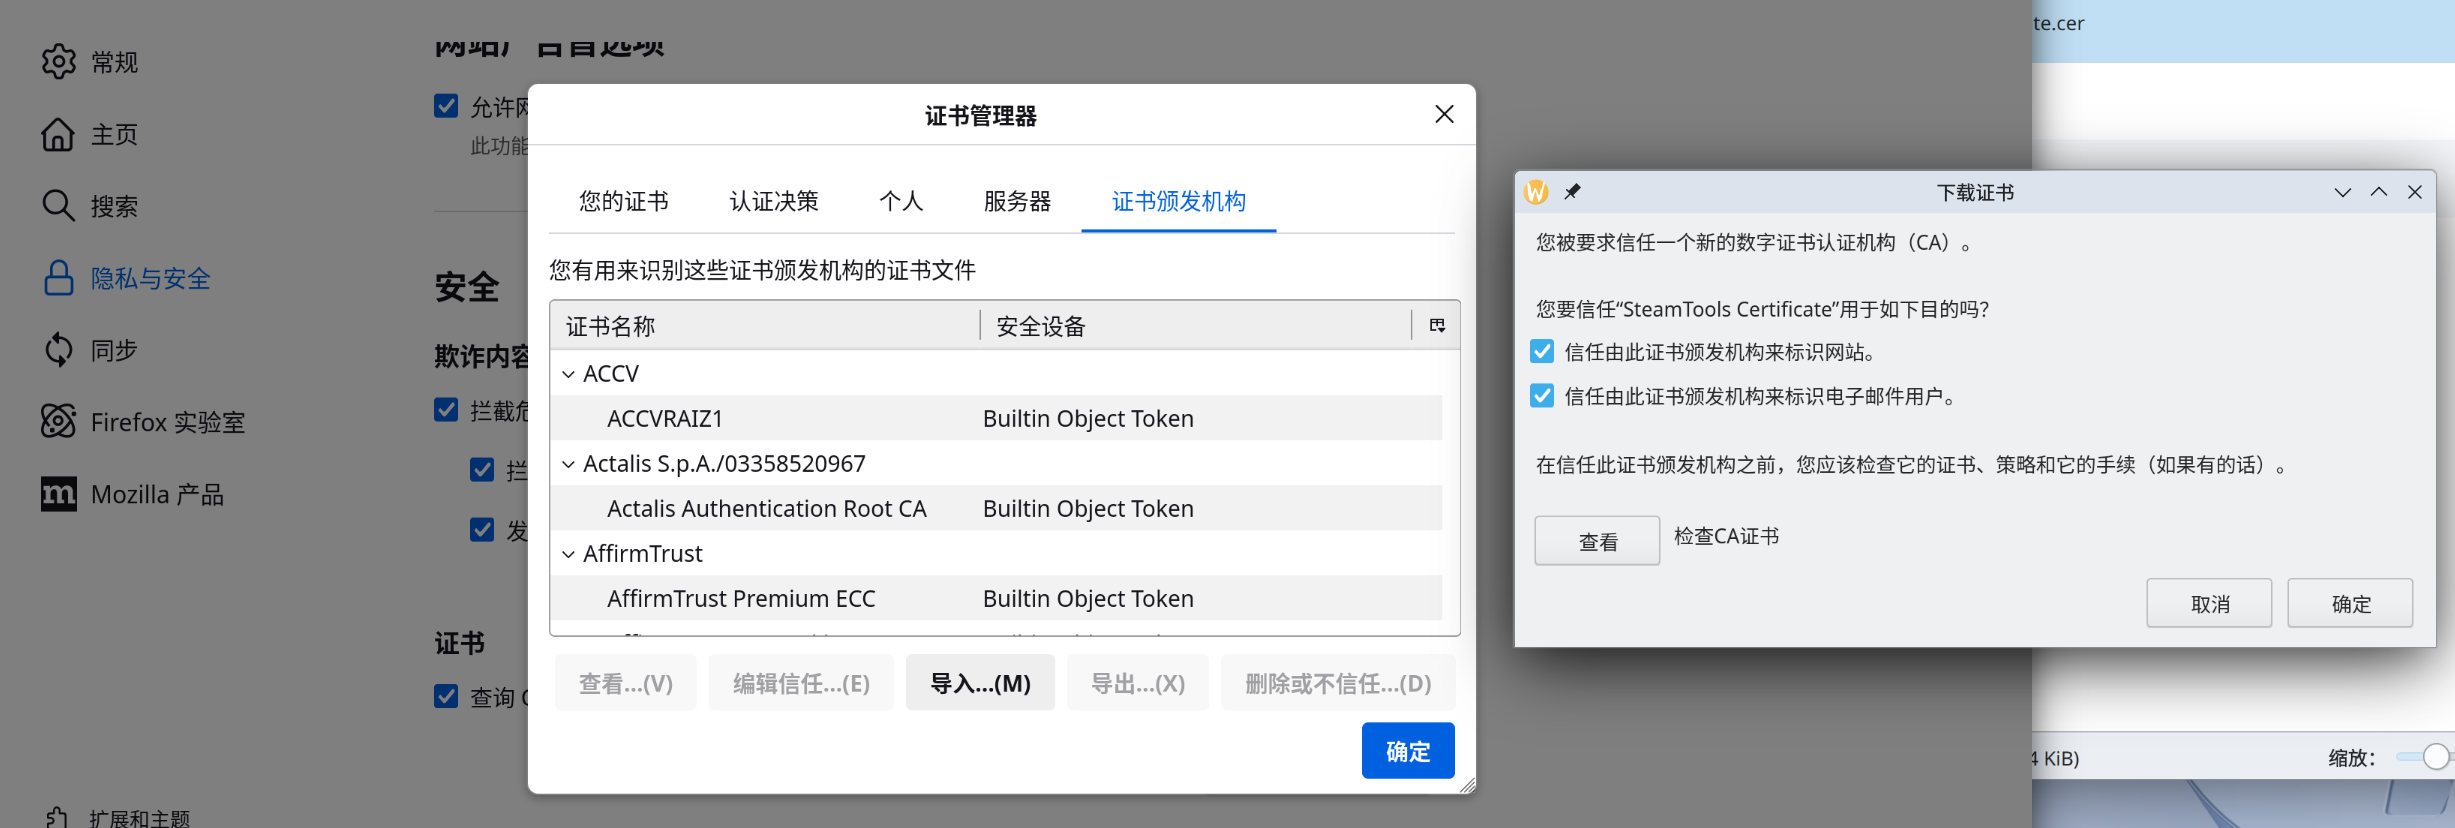The width and height of the screenshot is (2455, 828).
Task: Confirm Certificate Manager with blue 确定 button
Action: (1408, 751)
